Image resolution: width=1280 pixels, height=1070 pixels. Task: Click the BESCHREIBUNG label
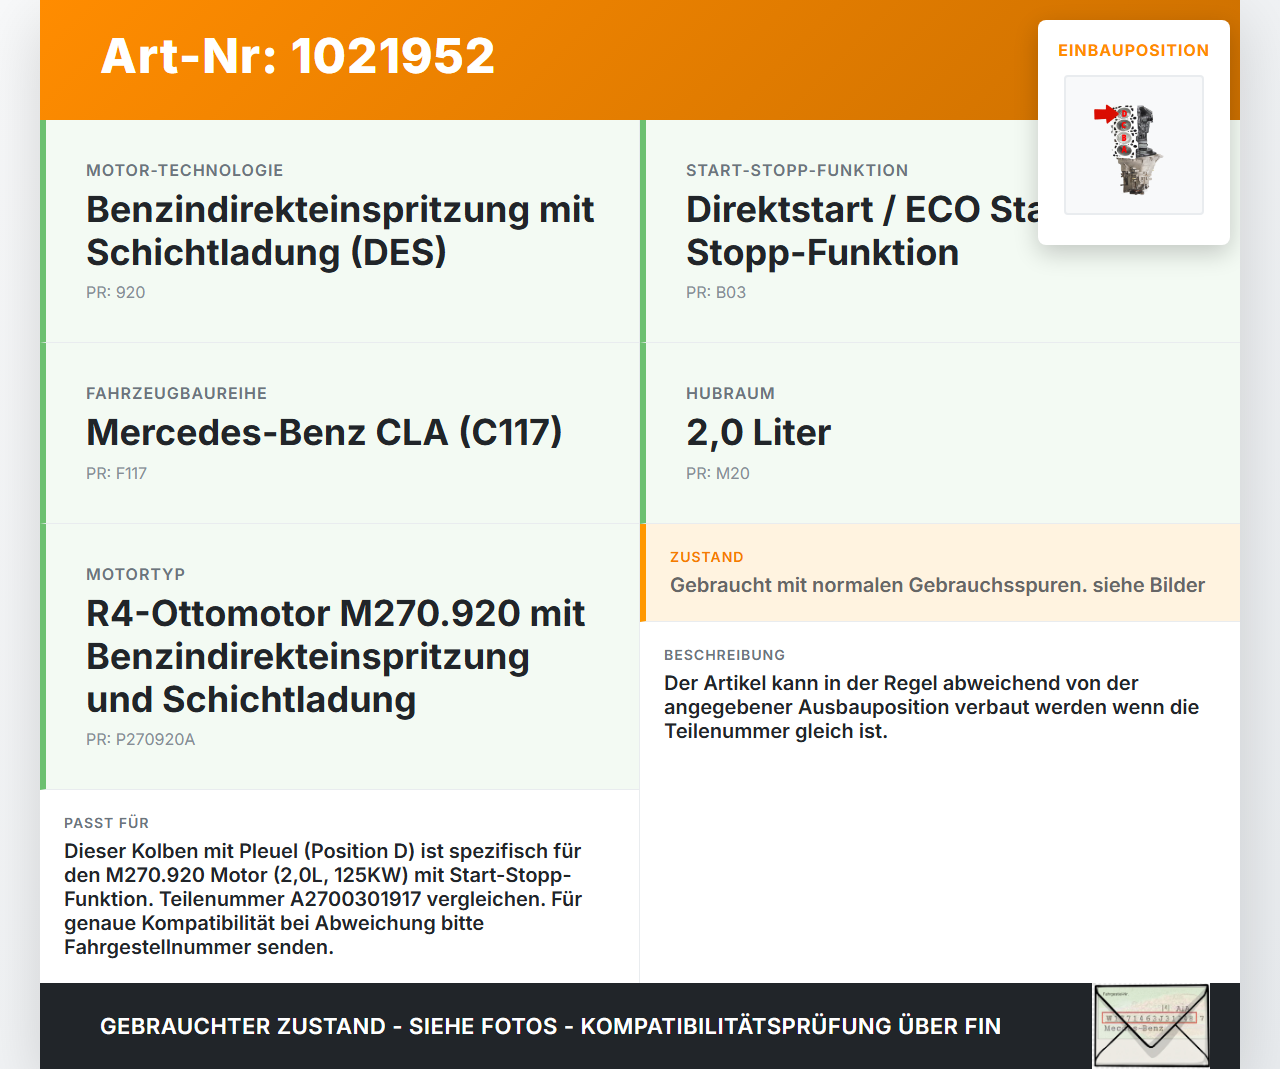[x=725, y=655]
